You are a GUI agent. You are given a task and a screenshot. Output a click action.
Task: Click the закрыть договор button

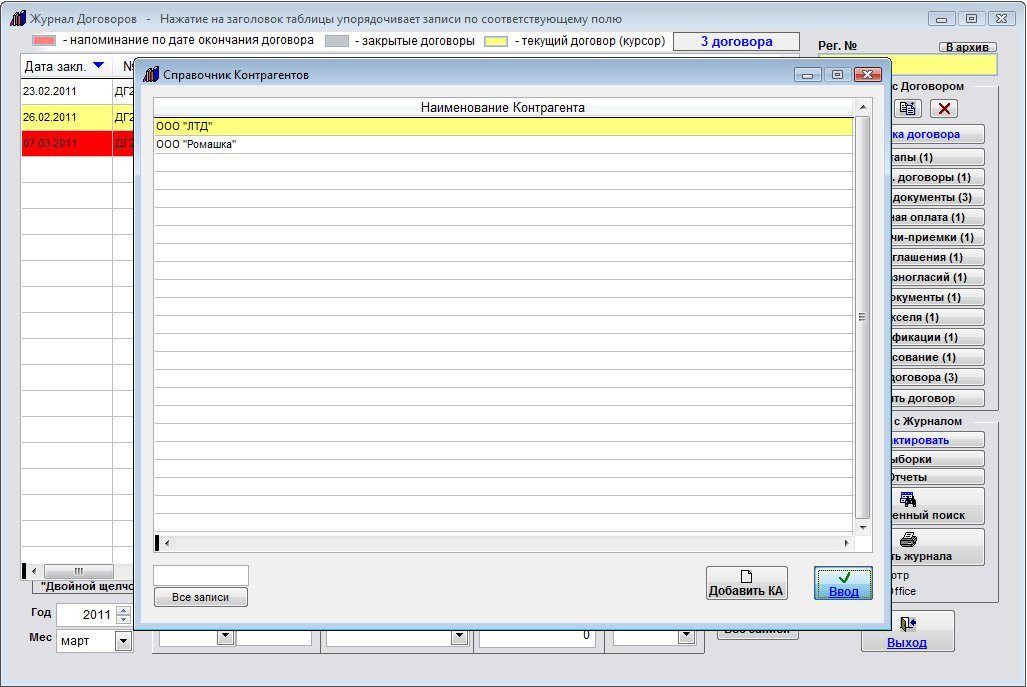(x=937, y=398)
